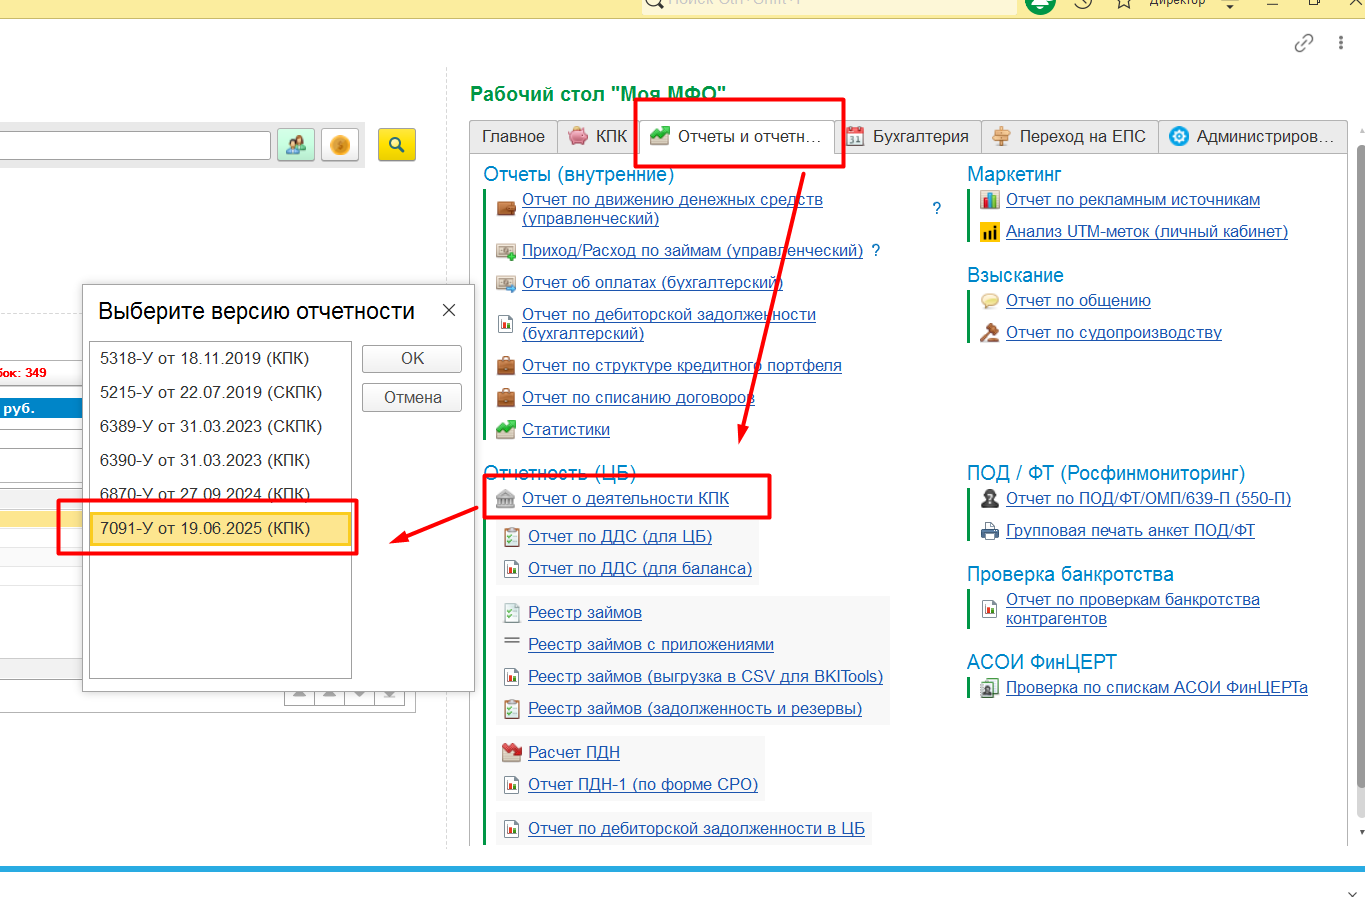The image size is (1365, 897).
Task: Click icon beside Отчет по проверкам банкротства
Action: 990,609
